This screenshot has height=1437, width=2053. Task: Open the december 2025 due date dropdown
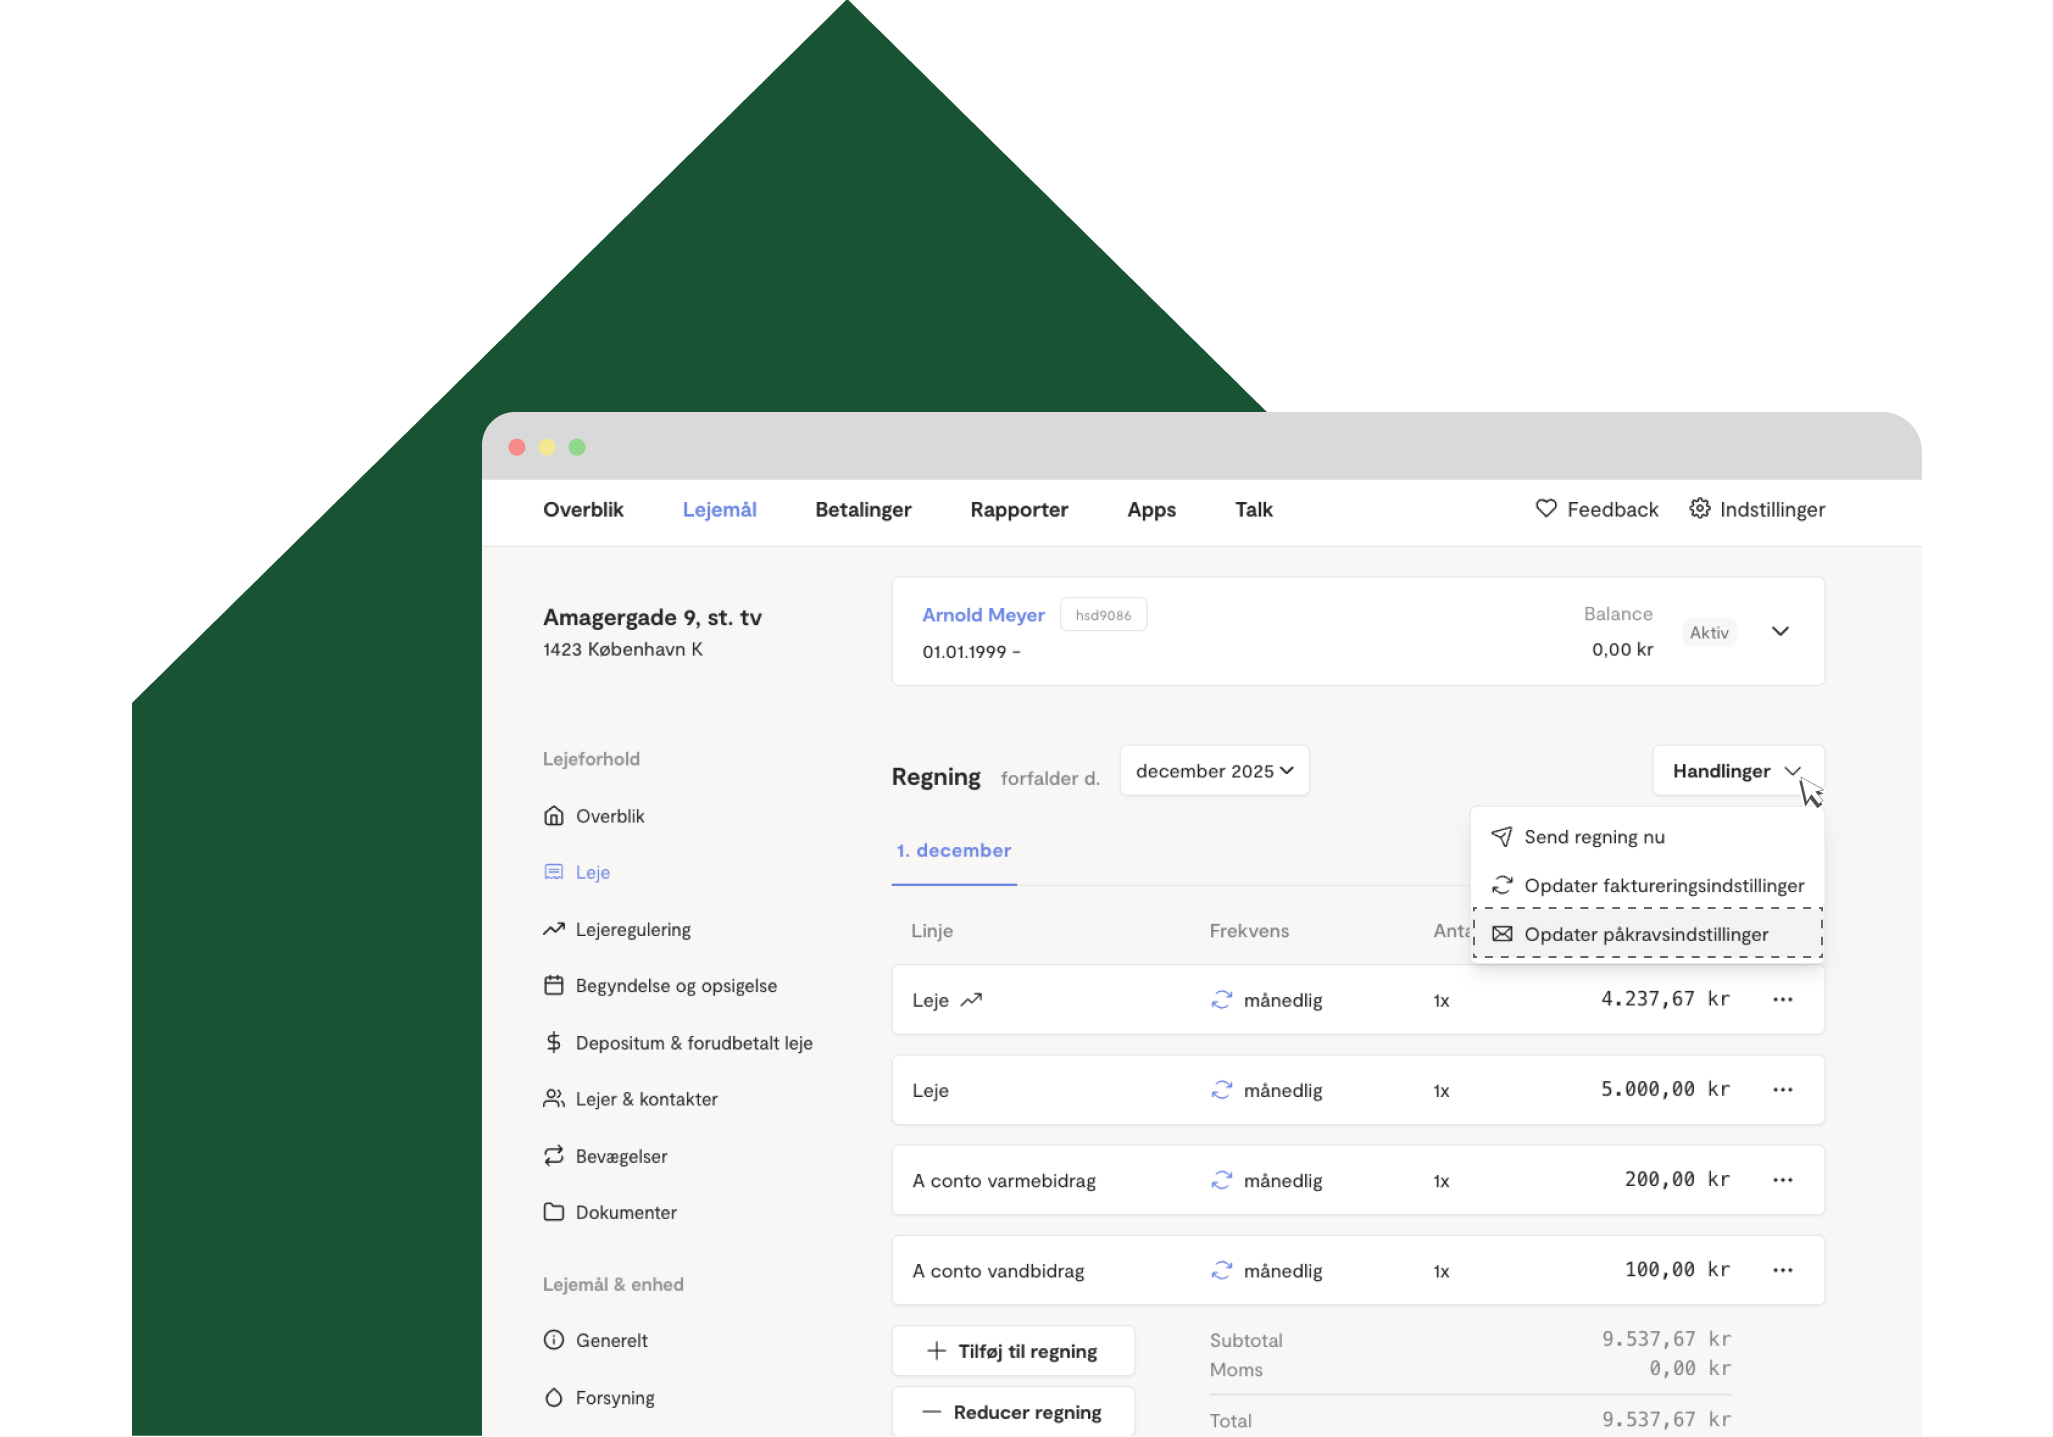pos(1214,771)
